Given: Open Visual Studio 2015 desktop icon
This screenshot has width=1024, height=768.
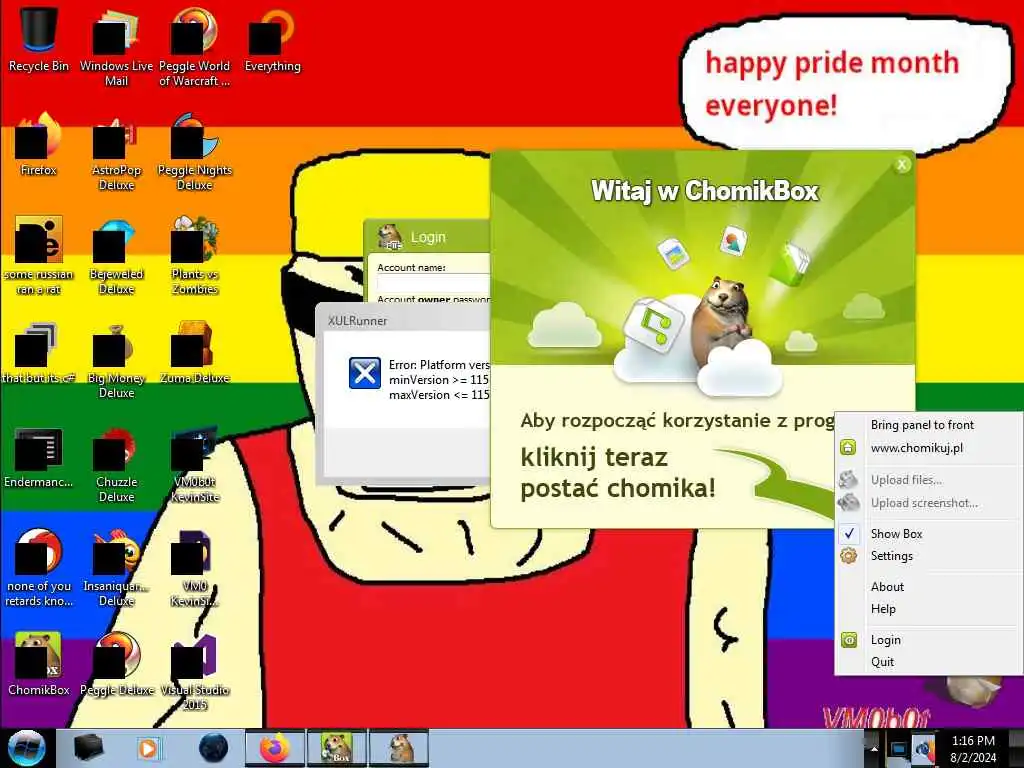Looking at the screenshot, I should tap(194, 671).
